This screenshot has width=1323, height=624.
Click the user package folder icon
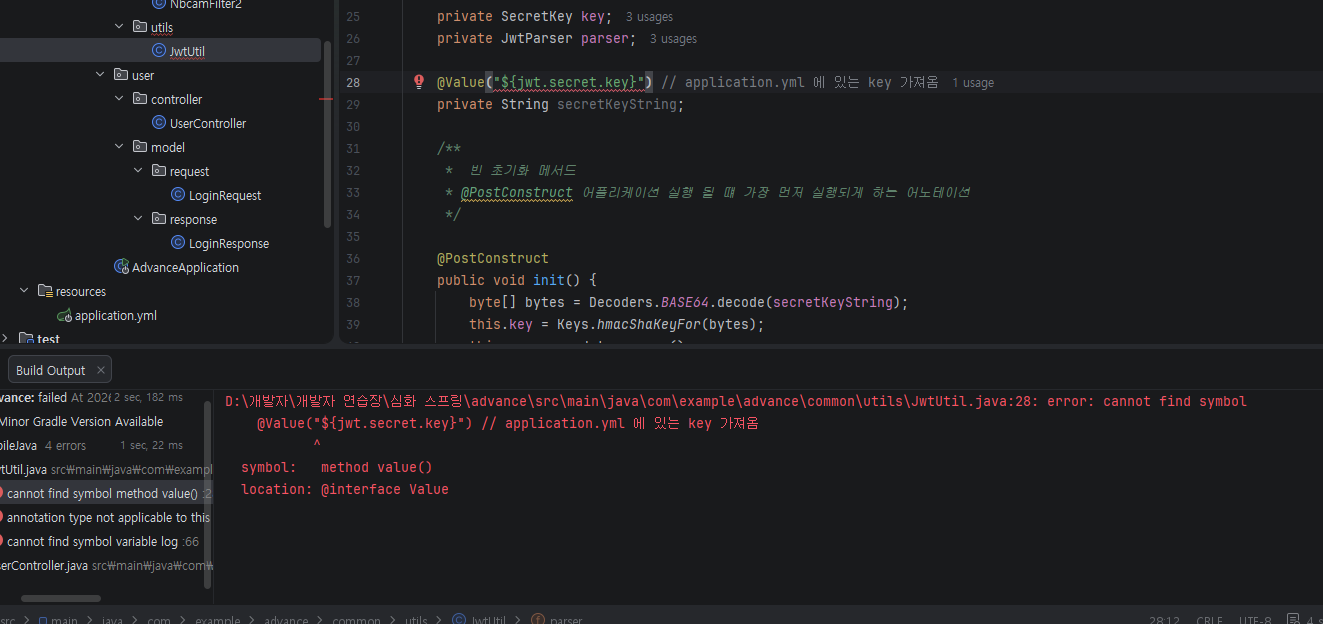(x=120, y=75)
